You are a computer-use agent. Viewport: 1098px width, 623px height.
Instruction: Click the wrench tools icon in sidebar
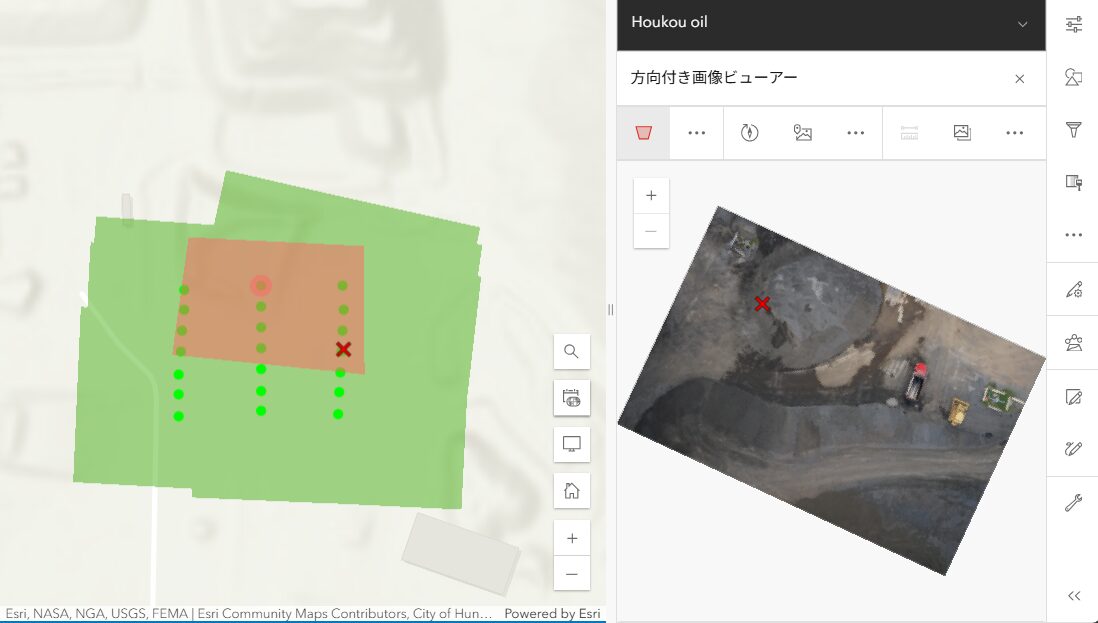click(1074, 503)
